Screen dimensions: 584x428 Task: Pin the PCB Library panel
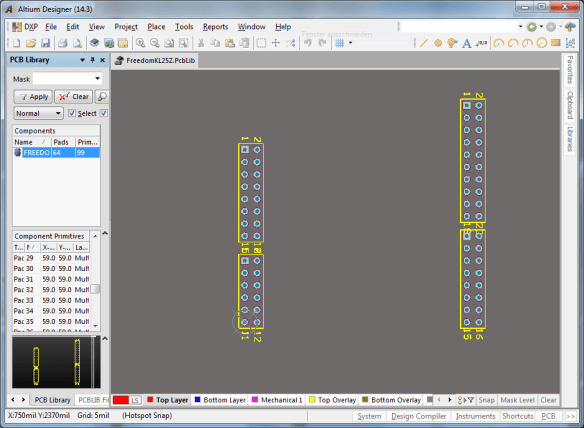click(x=92, y=60)
